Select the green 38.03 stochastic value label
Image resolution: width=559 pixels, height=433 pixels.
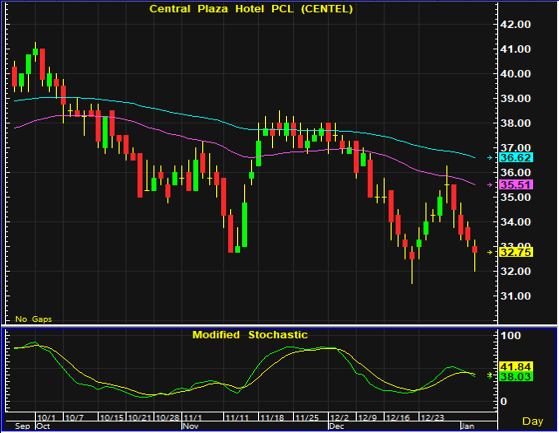pos(516,376)
